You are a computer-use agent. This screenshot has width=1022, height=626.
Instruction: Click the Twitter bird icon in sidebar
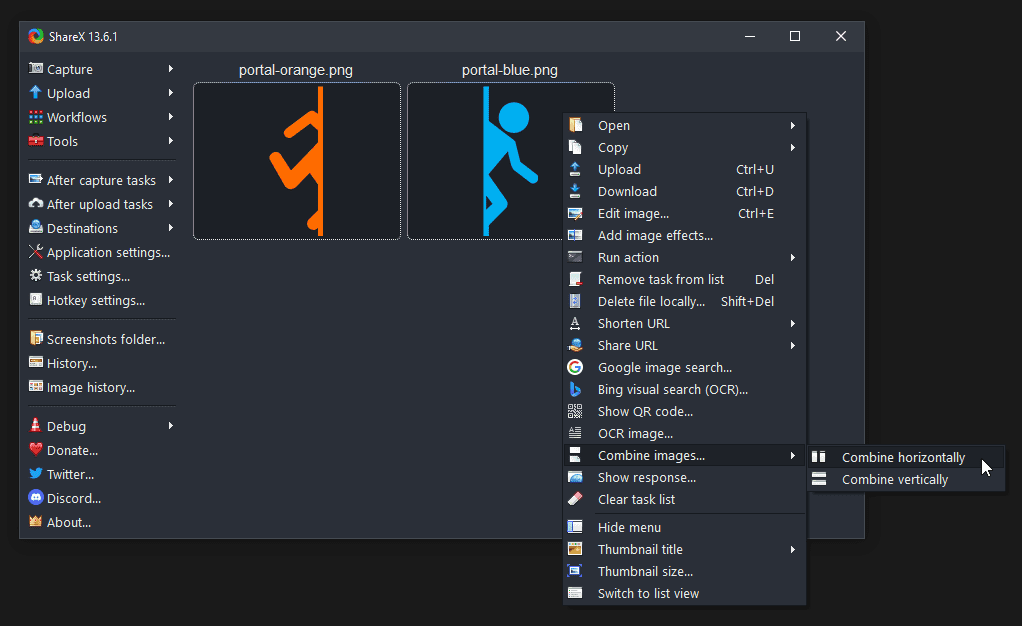[36, 474]
